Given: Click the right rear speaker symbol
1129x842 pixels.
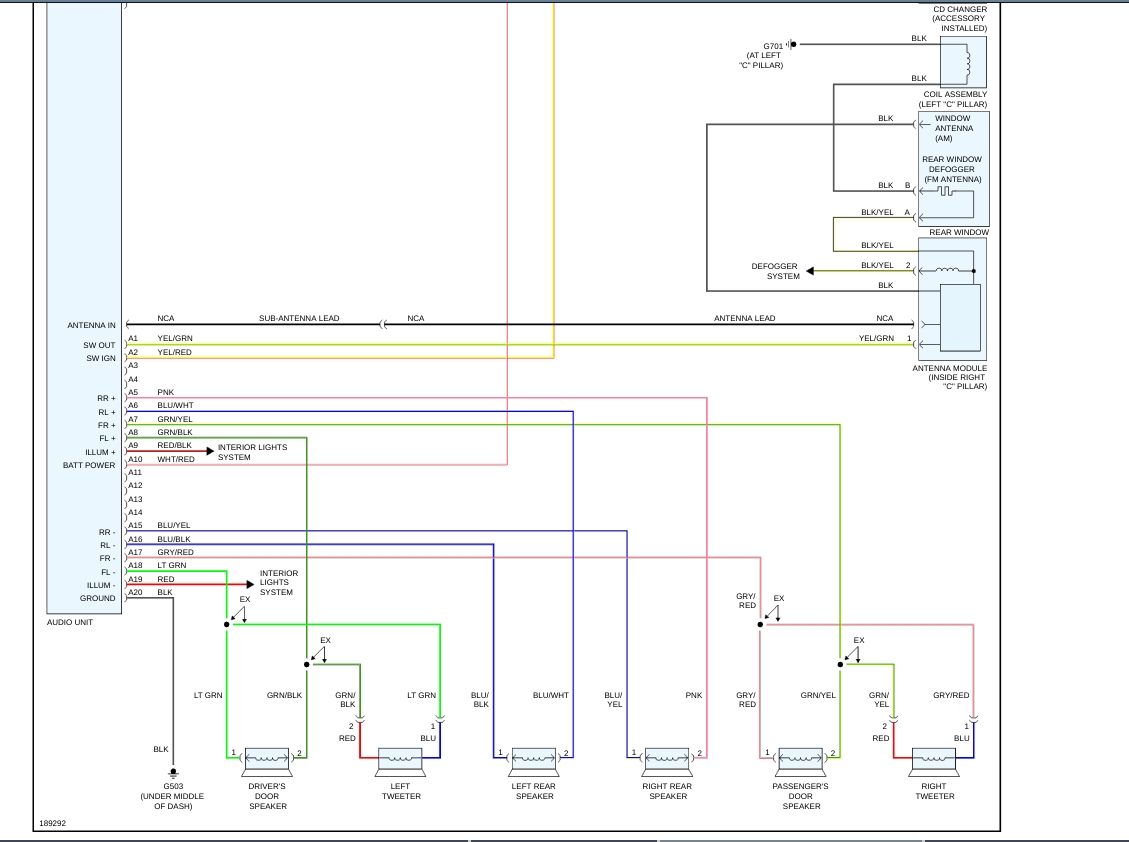Looking at the screenshot, I should tap(667, 758).
